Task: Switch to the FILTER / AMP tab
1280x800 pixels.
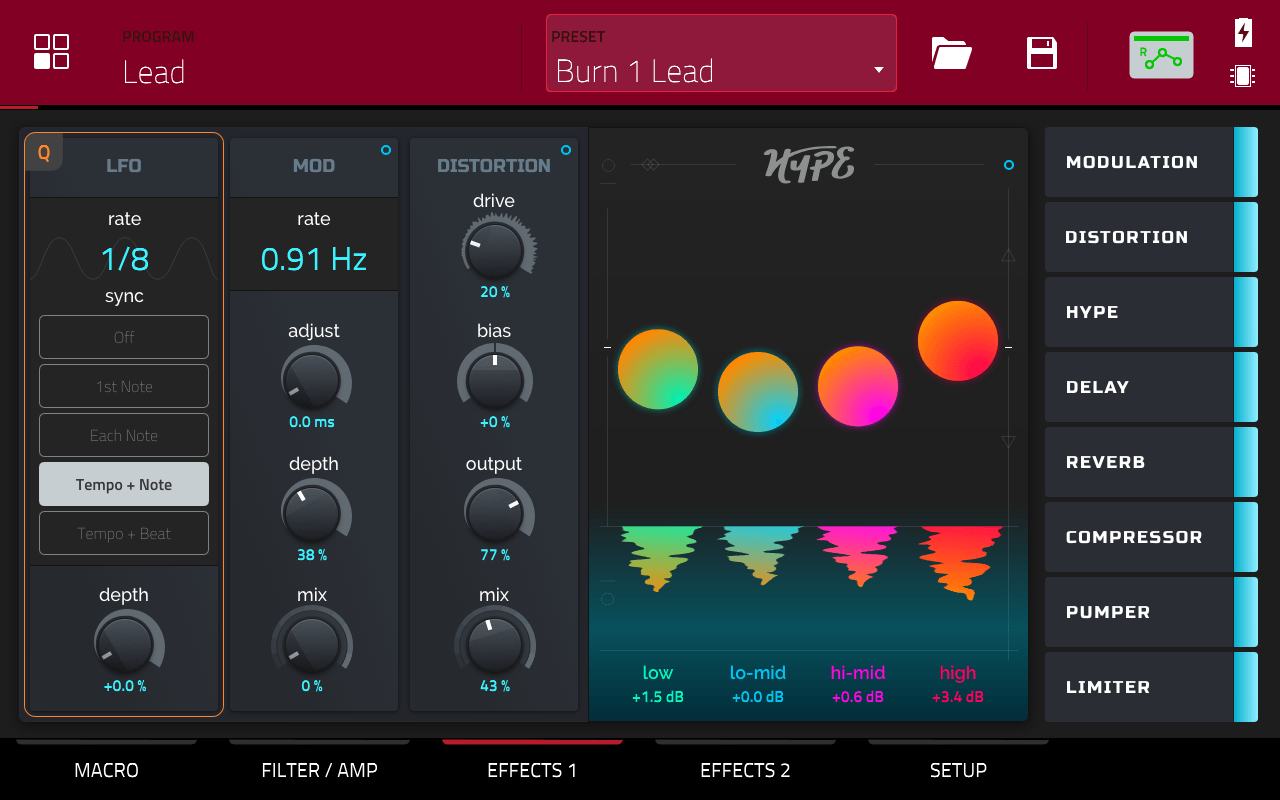Action: pos(319,770)
